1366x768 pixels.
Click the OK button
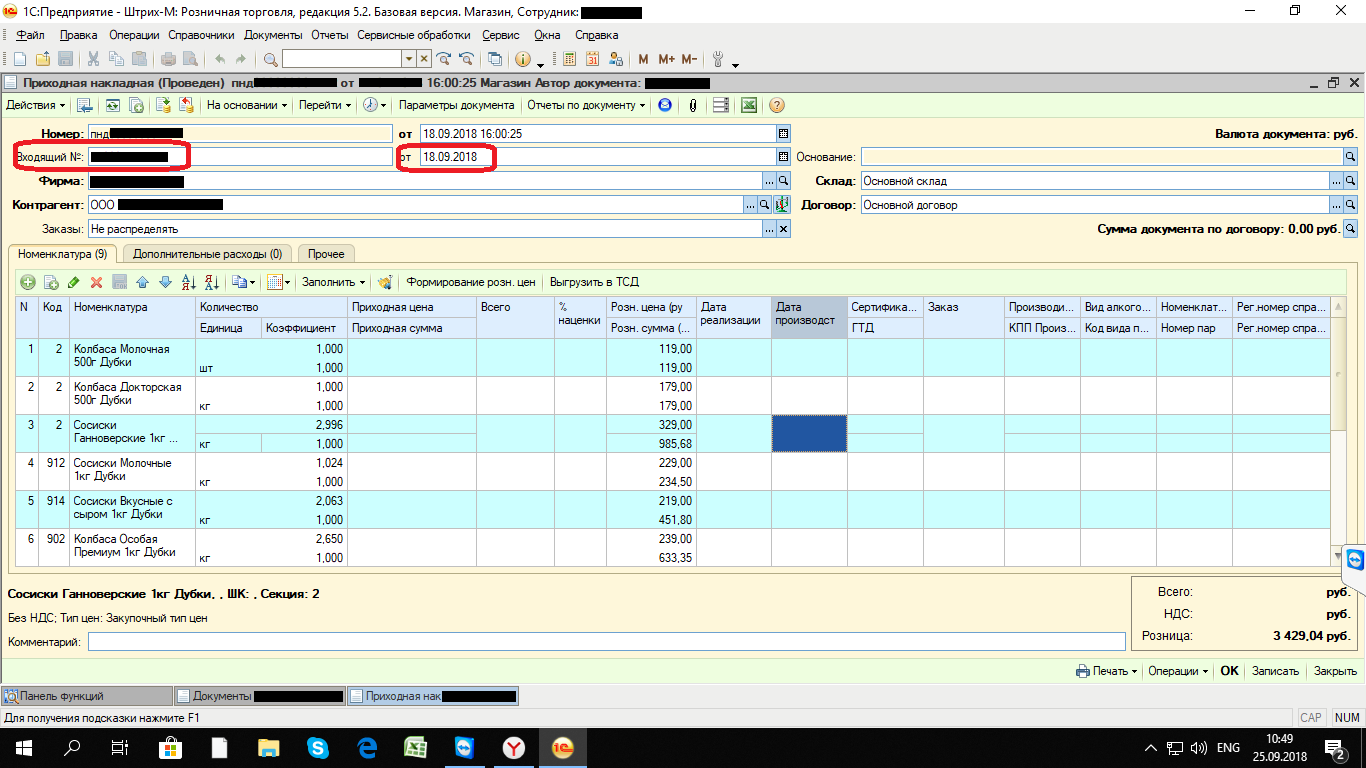1230,671
